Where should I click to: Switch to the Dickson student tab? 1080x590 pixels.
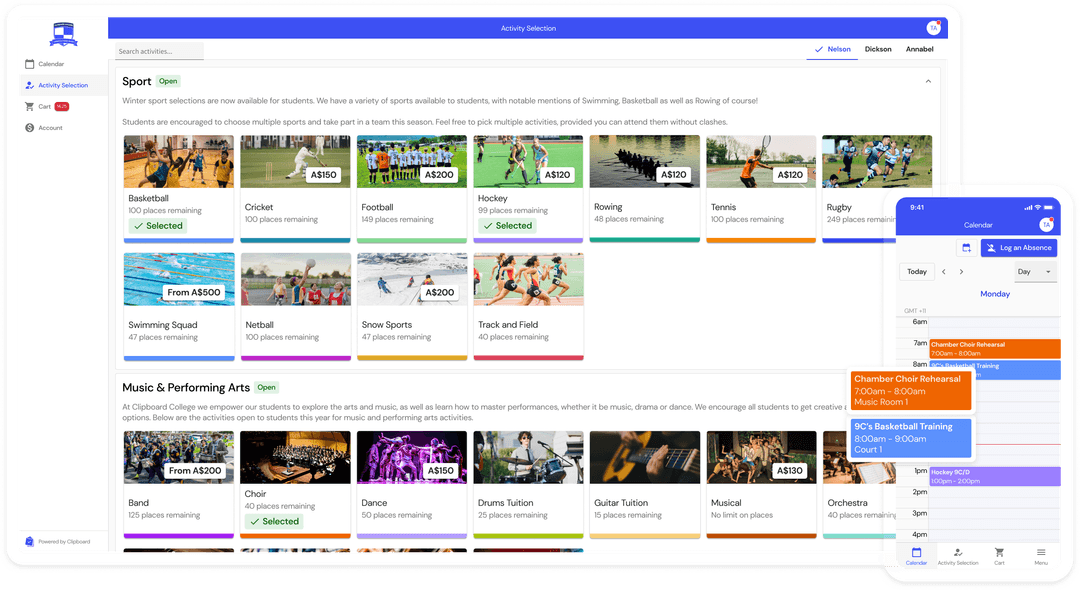(878, 48)
